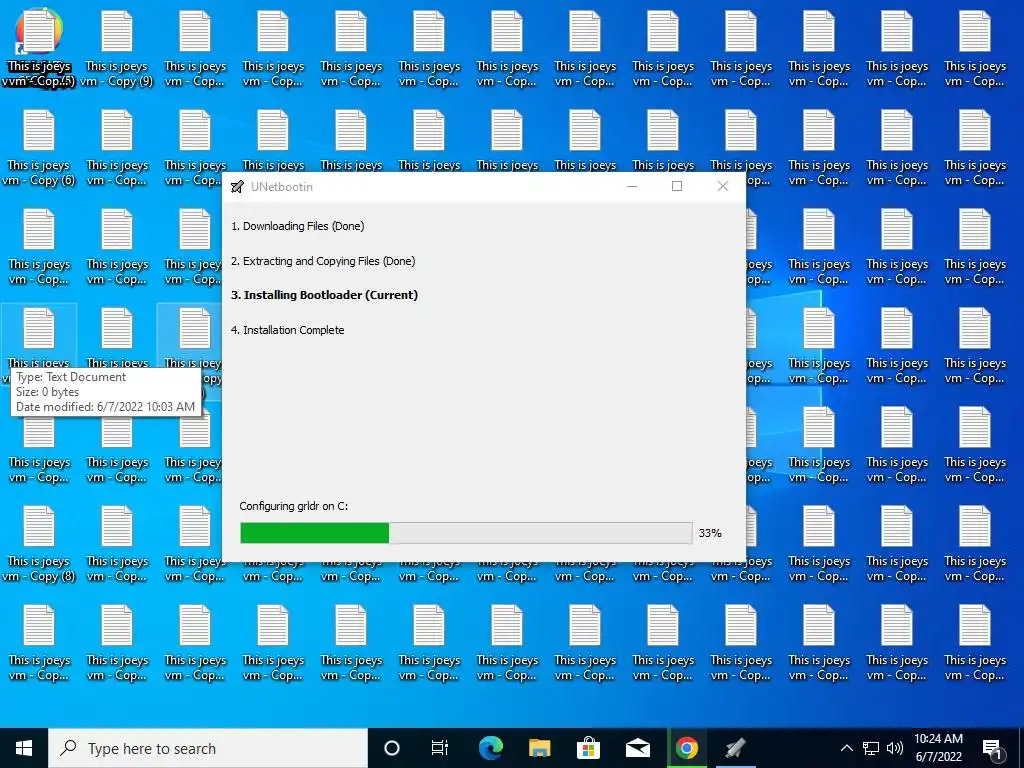Screen dimensions: 1024x768
Task: Close the UNetbootin window
Action: click(723, 186)
